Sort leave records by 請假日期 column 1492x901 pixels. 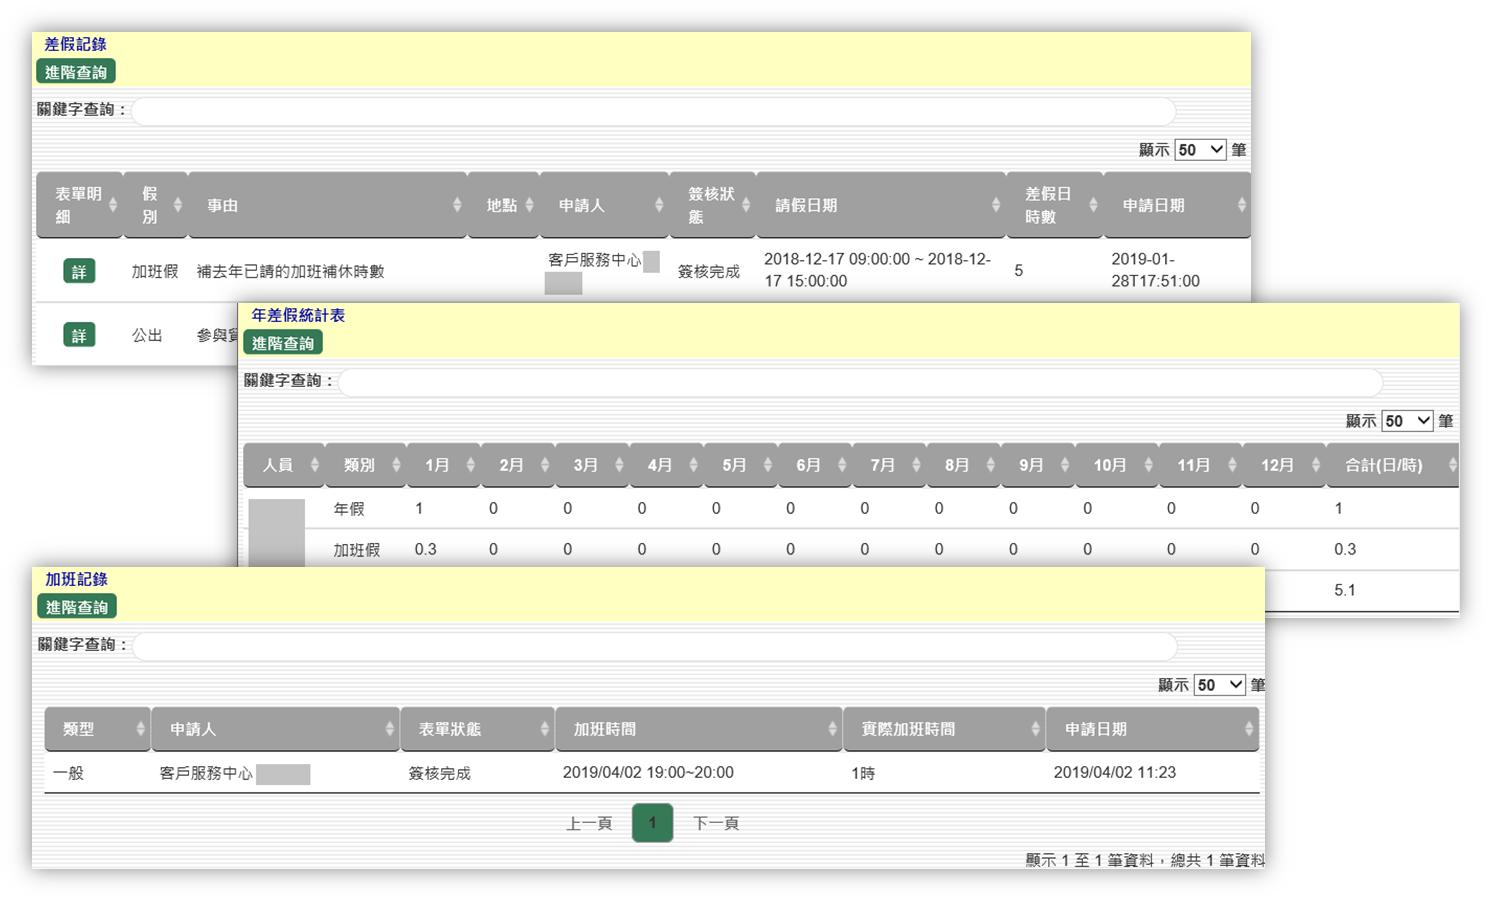coord(881,205)
